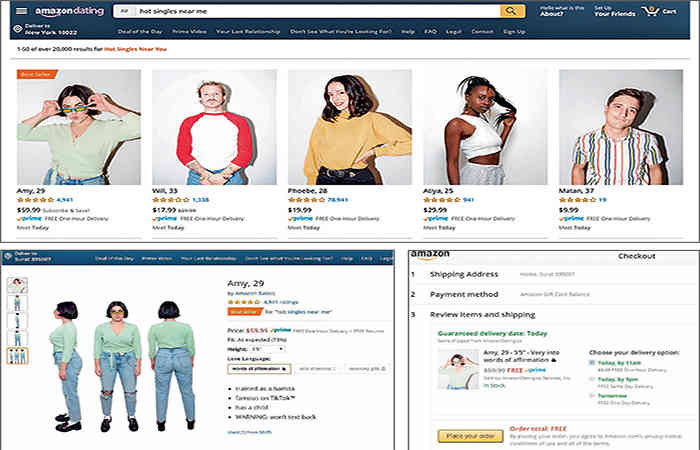700x450 pixels.
Task: Click the yellow search magnifier button
Action: pyautogui.click(x=512, y=11)
